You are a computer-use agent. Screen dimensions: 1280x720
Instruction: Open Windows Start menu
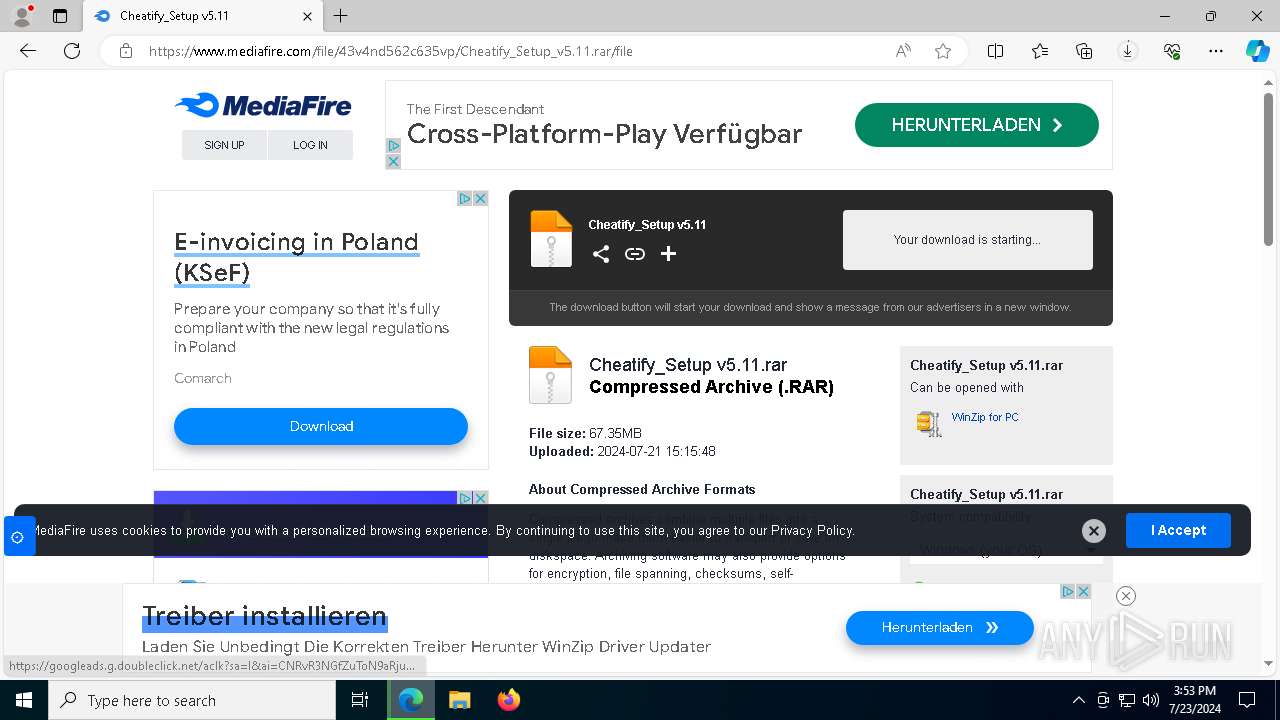[x=24, y=700]
